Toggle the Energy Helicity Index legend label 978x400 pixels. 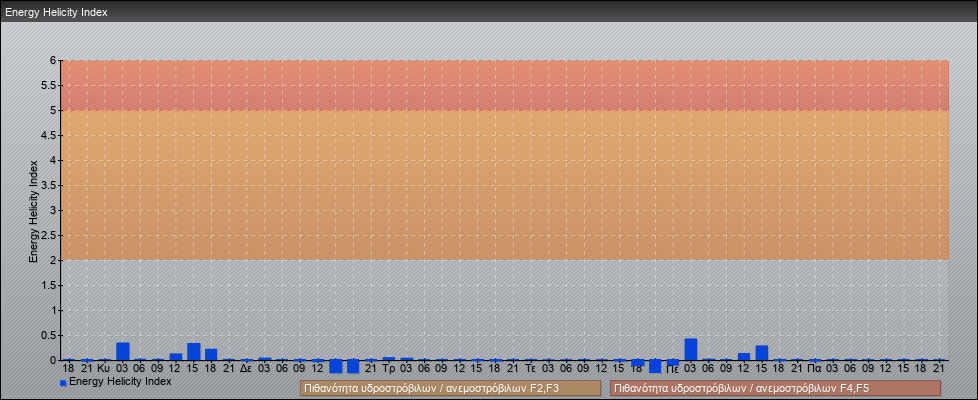(x=120, y=381)
